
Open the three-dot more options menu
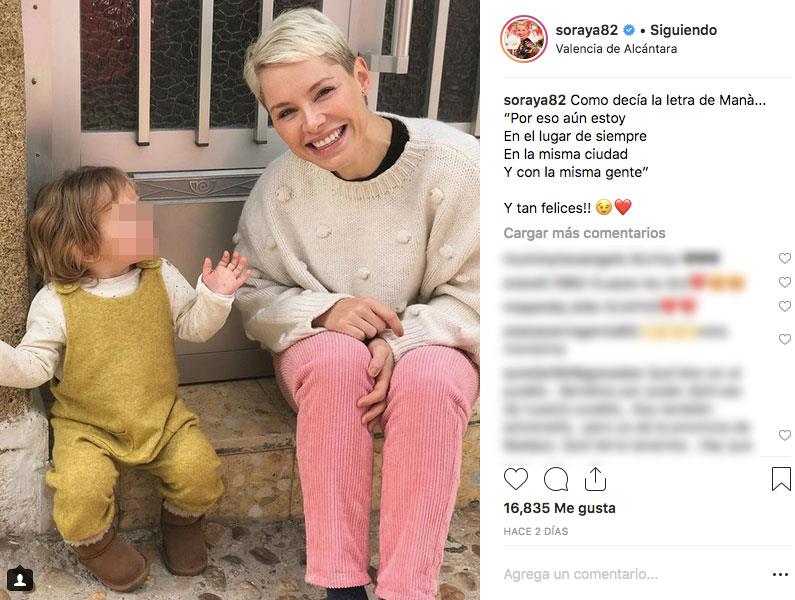click(780, 574)
